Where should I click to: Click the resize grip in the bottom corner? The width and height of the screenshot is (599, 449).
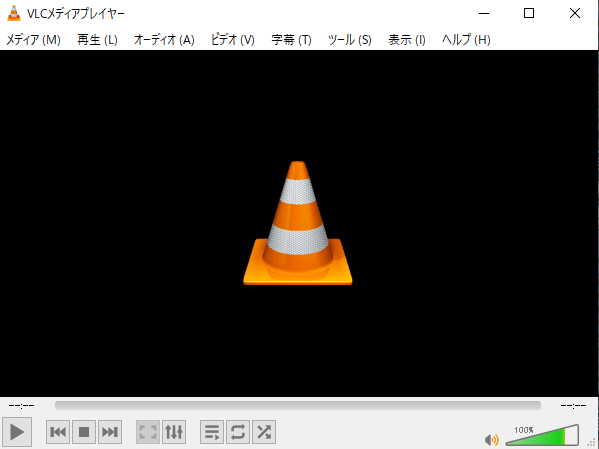tap(592, 442)
